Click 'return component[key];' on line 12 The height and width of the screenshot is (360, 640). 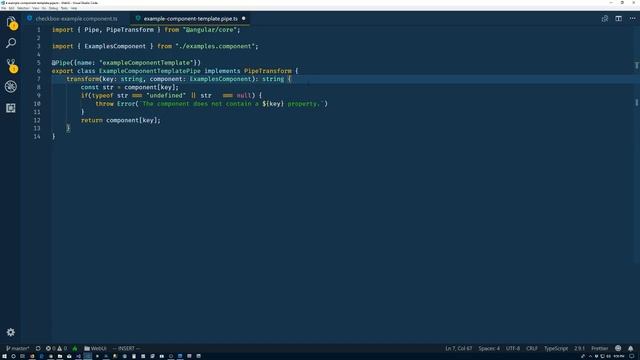point(121,120)
